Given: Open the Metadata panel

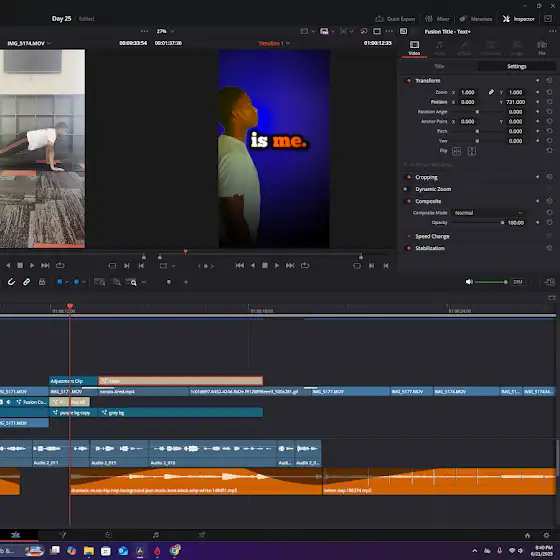Looking at the screenshot, I should click(476, 19).
